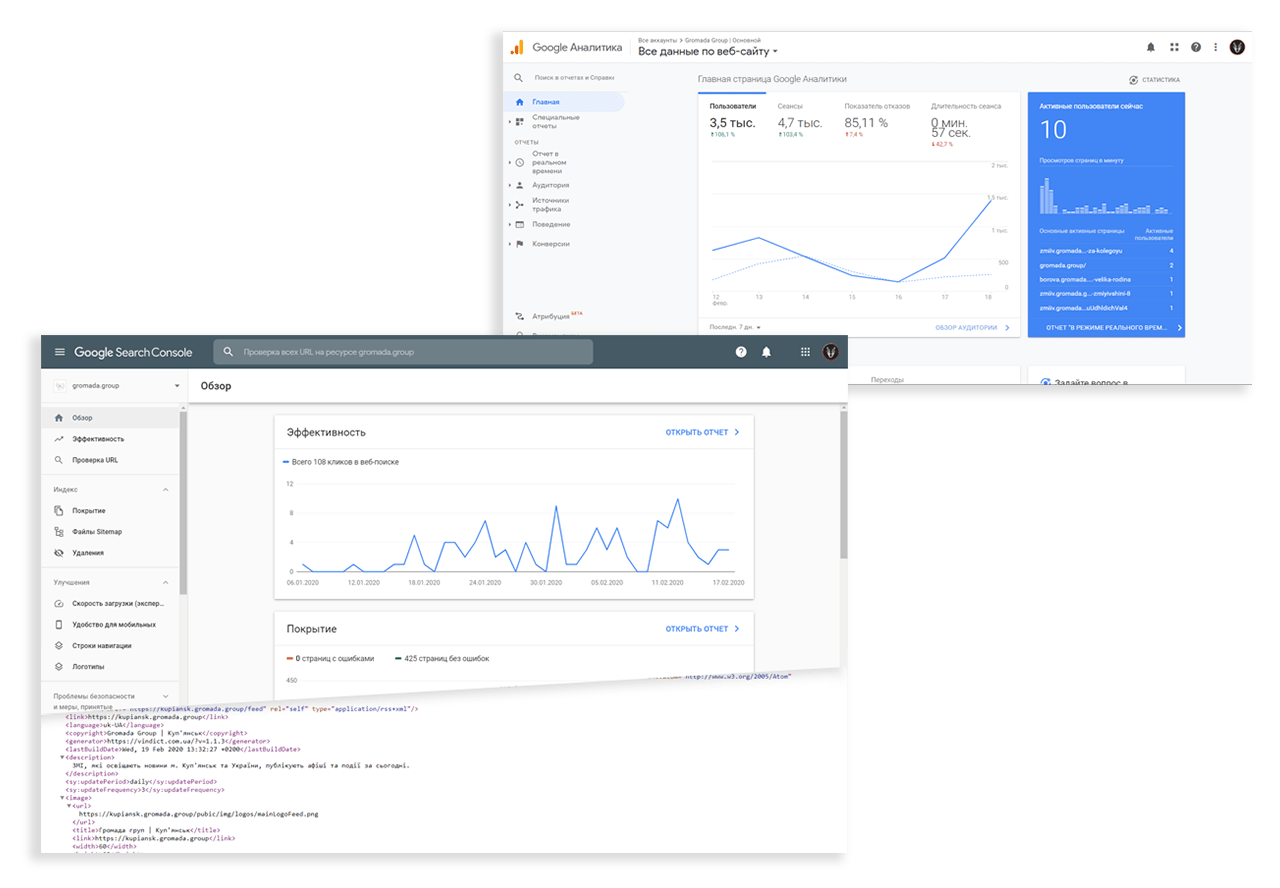Select the Показатель отказов metric tab

coord(877,120)
